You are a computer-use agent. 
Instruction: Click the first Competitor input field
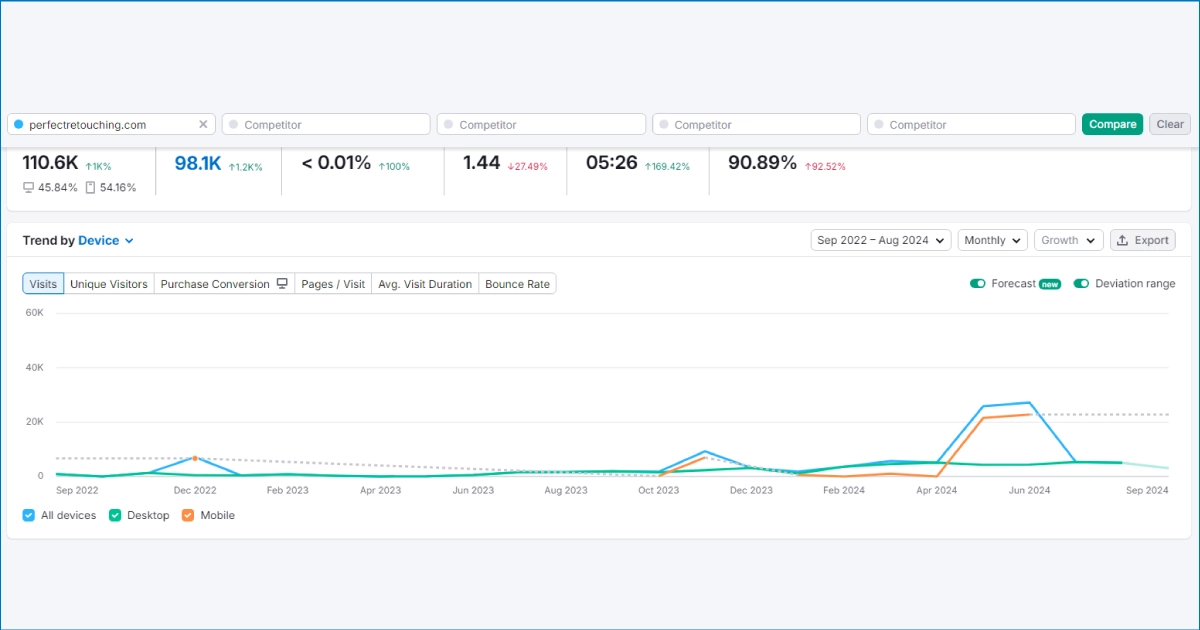326,124
